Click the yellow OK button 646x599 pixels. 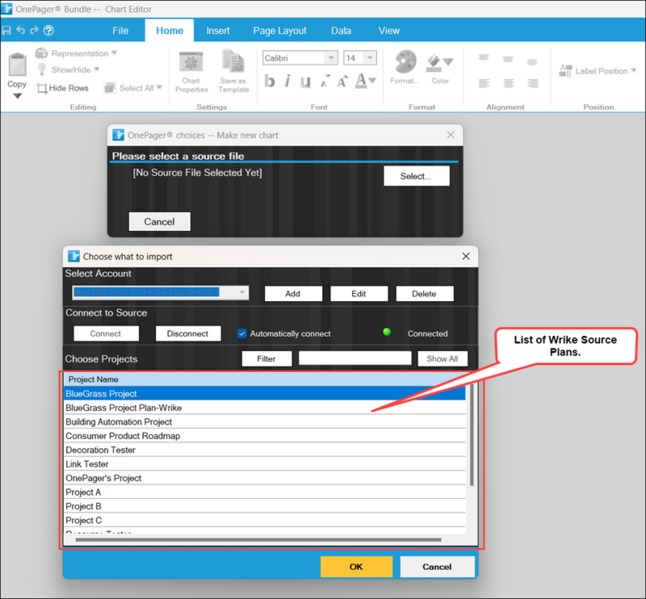point(356,566)
